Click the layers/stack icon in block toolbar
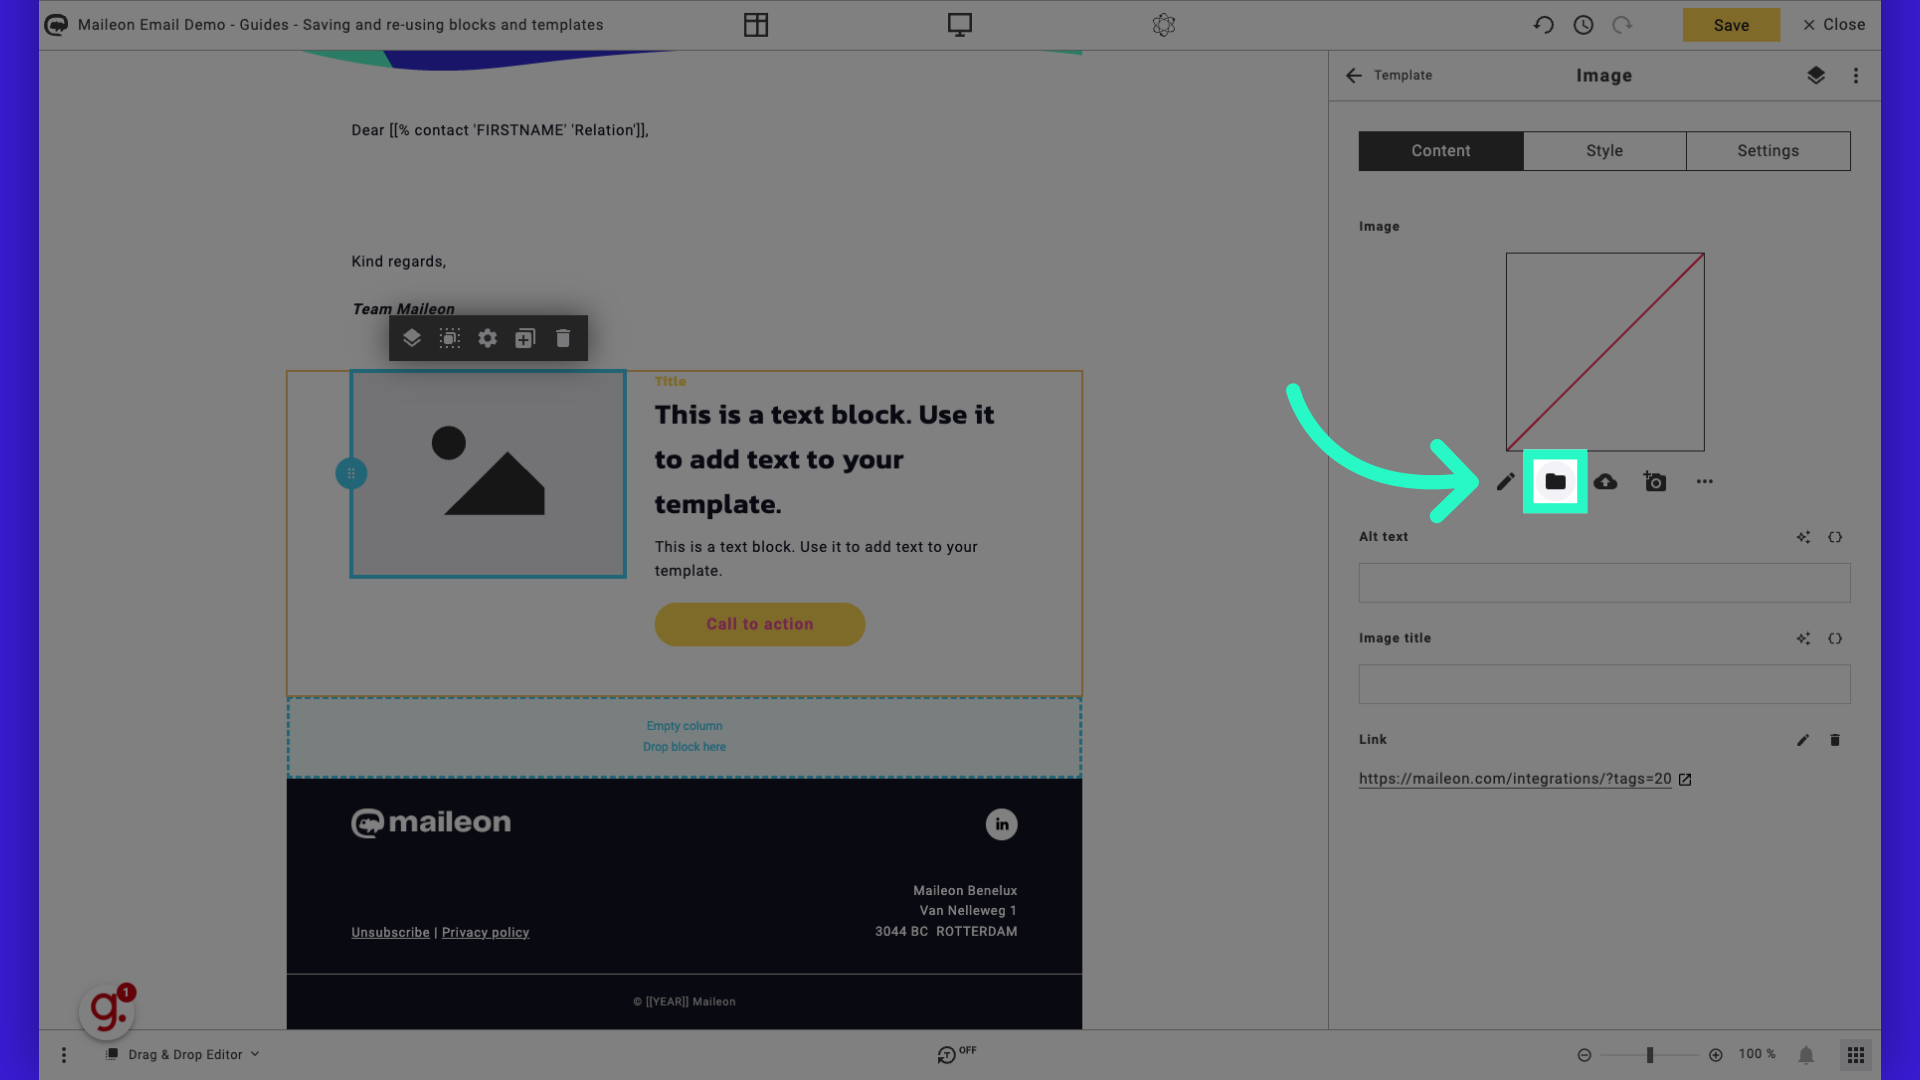 point(410,338)
